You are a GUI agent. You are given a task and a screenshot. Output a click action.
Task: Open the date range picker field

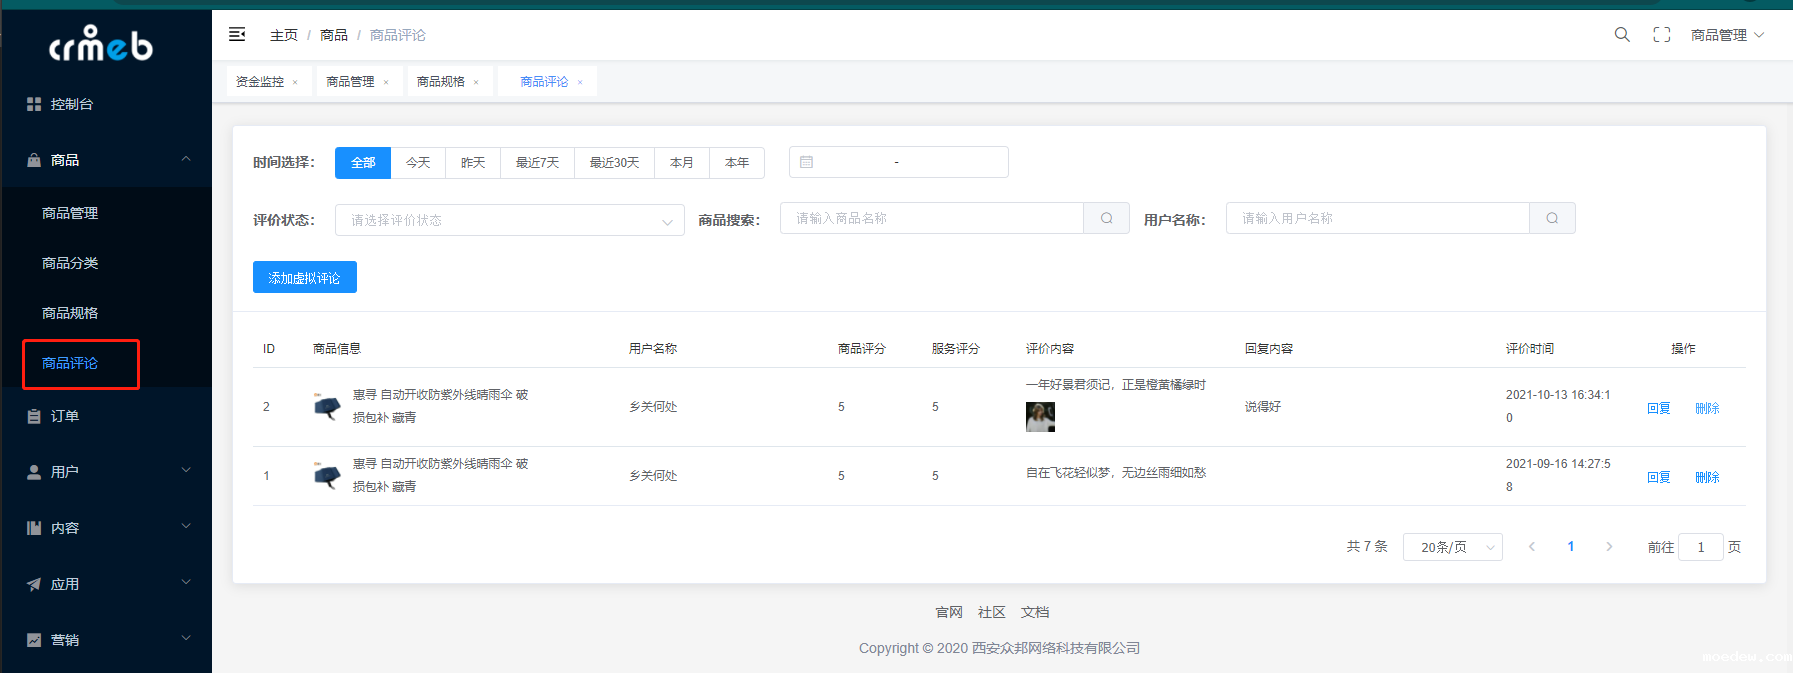click(x=898, y=162)
